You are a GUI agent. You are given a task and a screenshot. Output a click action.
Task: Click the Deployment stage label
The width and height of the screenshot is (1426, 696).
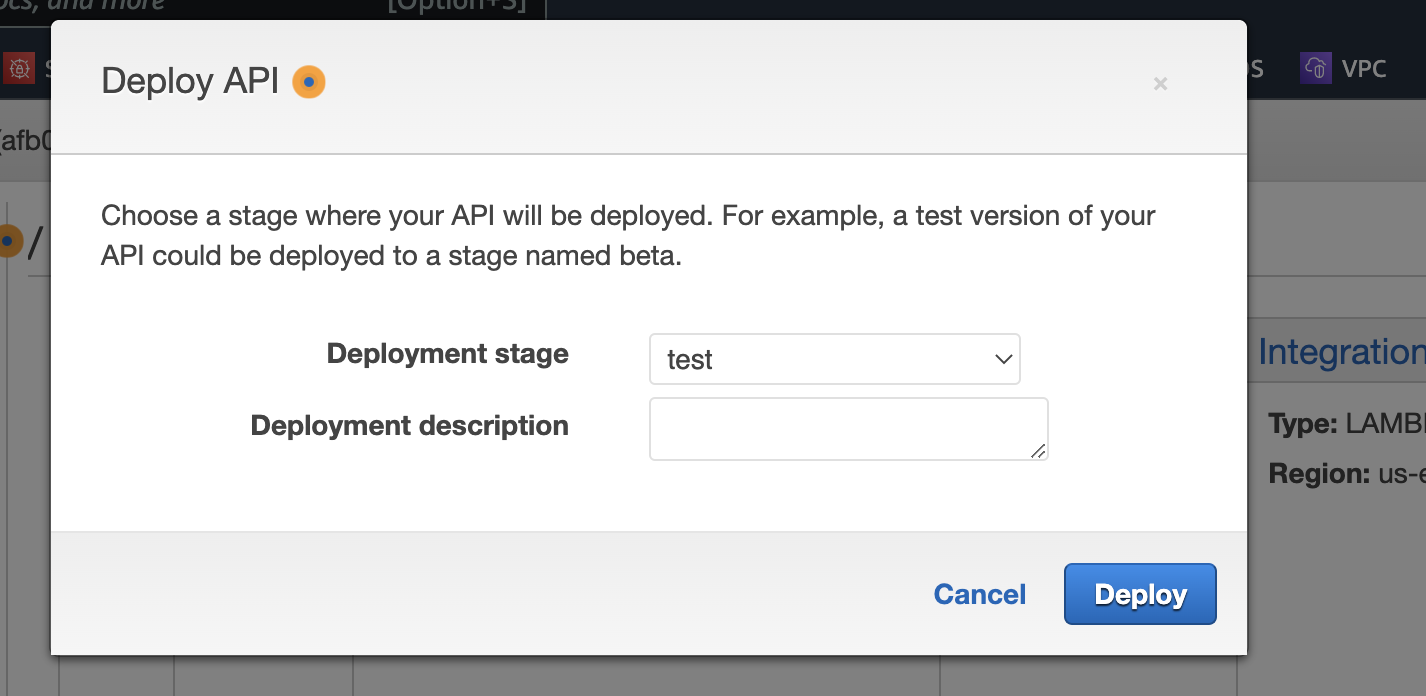pyautogui.click(x=447, y=354)
